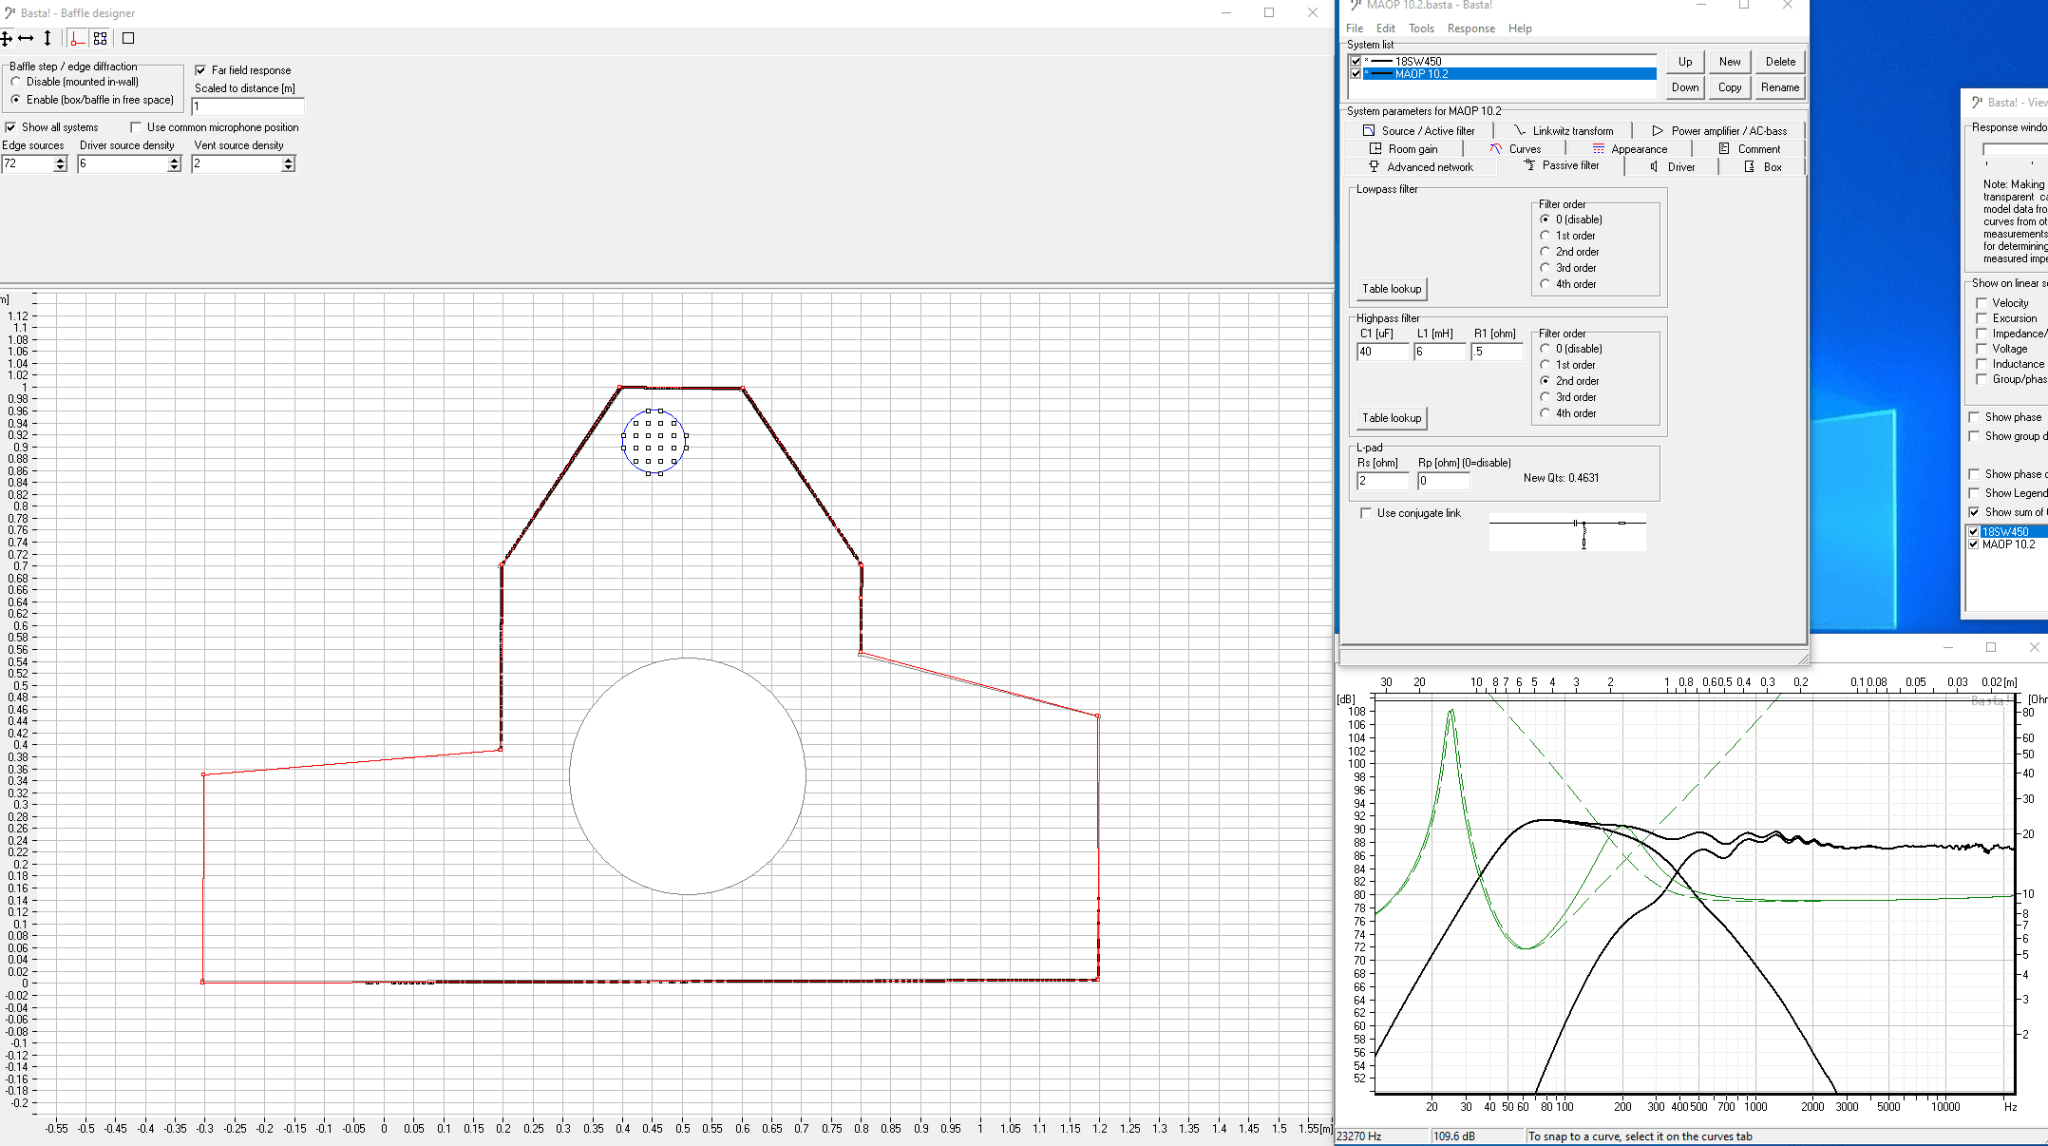Click the L1 [mH] highpass input field
Viewport: 2048px width, 1146px height.
[x=1439, y=352]
